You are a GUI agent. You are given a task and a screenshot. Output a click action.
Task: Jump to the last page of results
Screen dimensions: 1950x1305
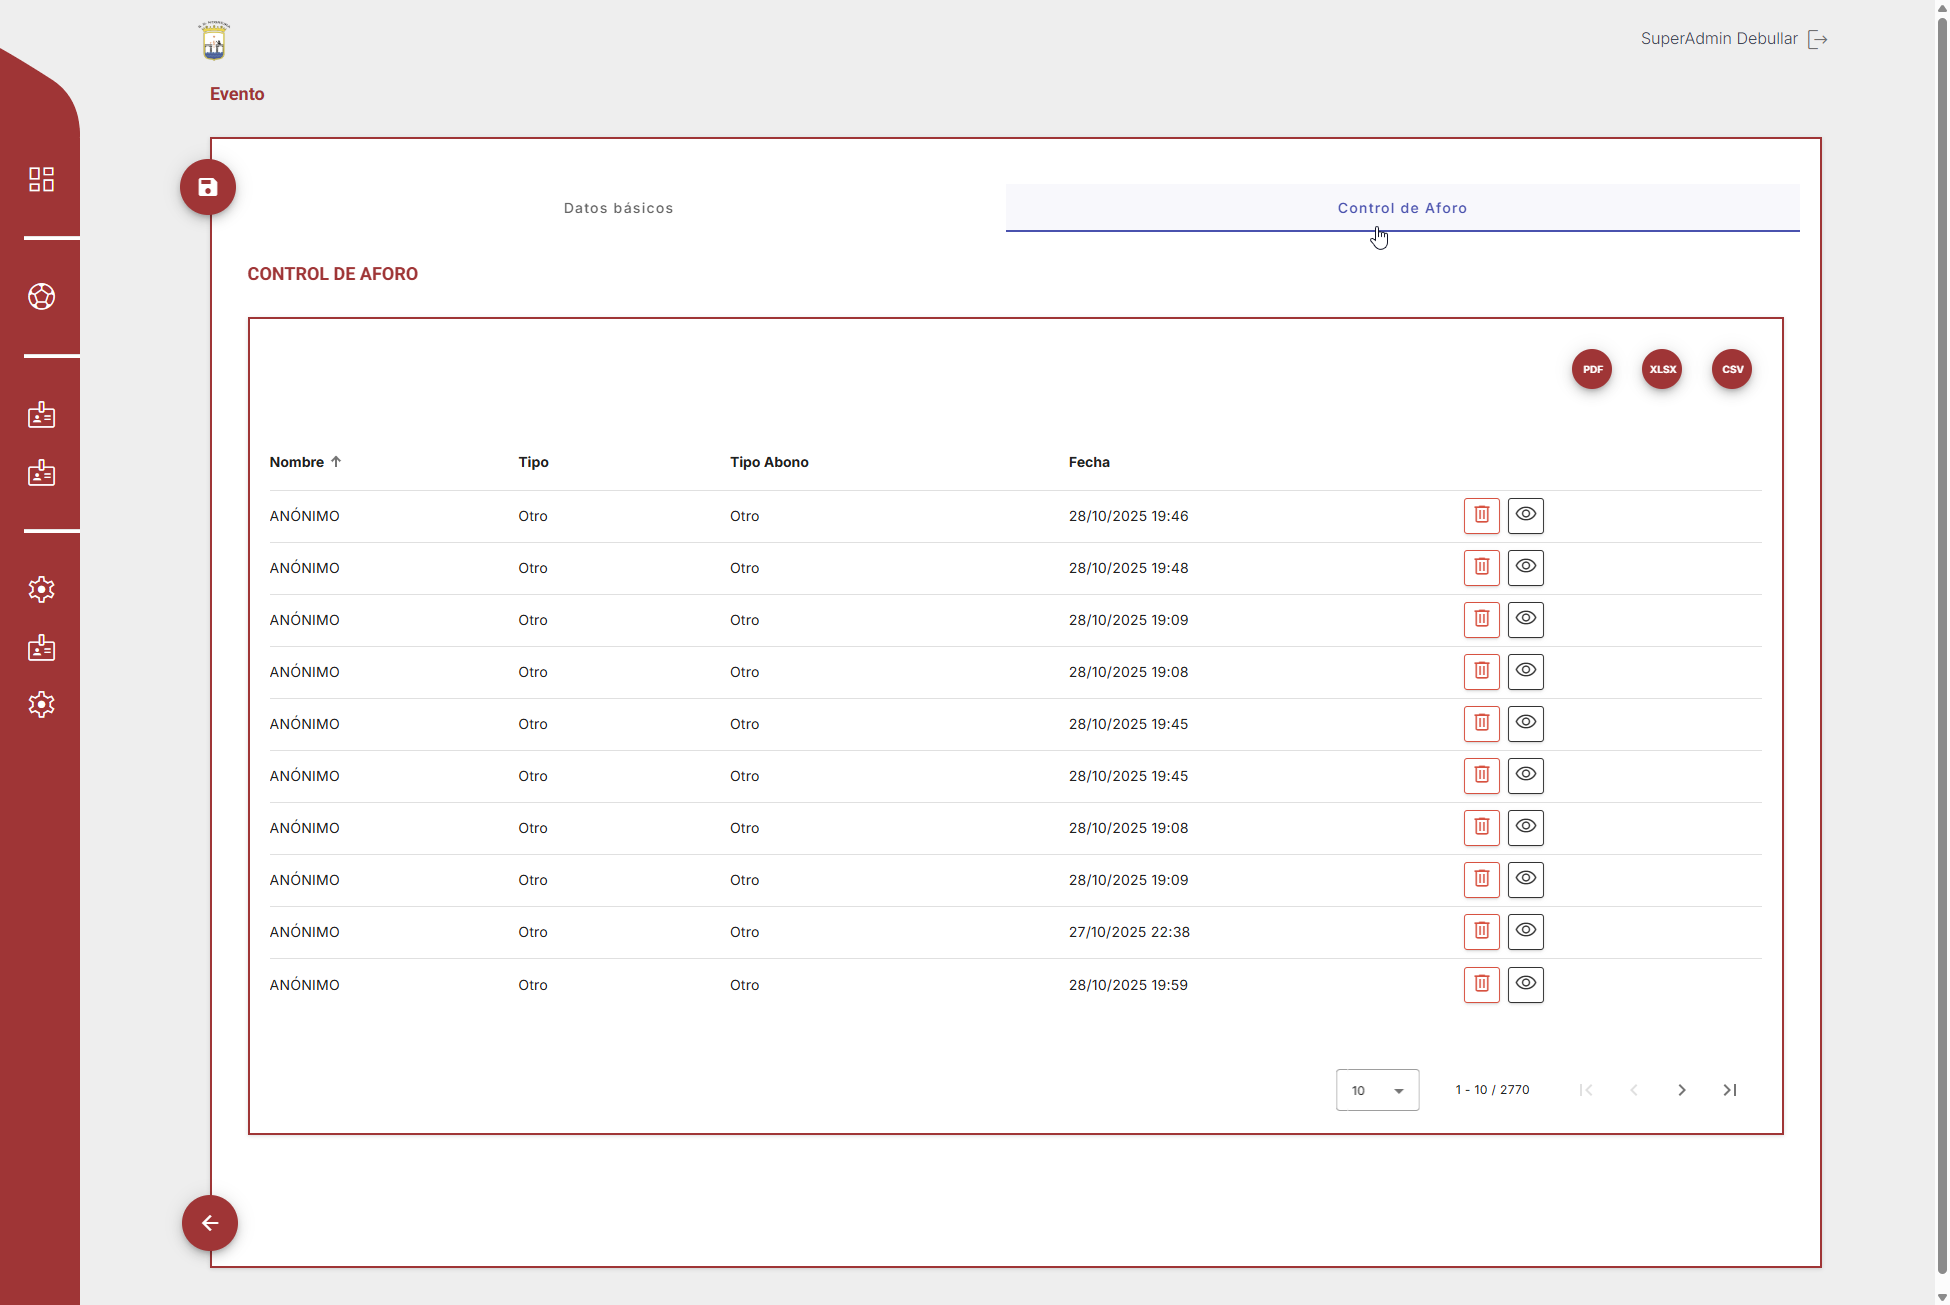1730,1090
